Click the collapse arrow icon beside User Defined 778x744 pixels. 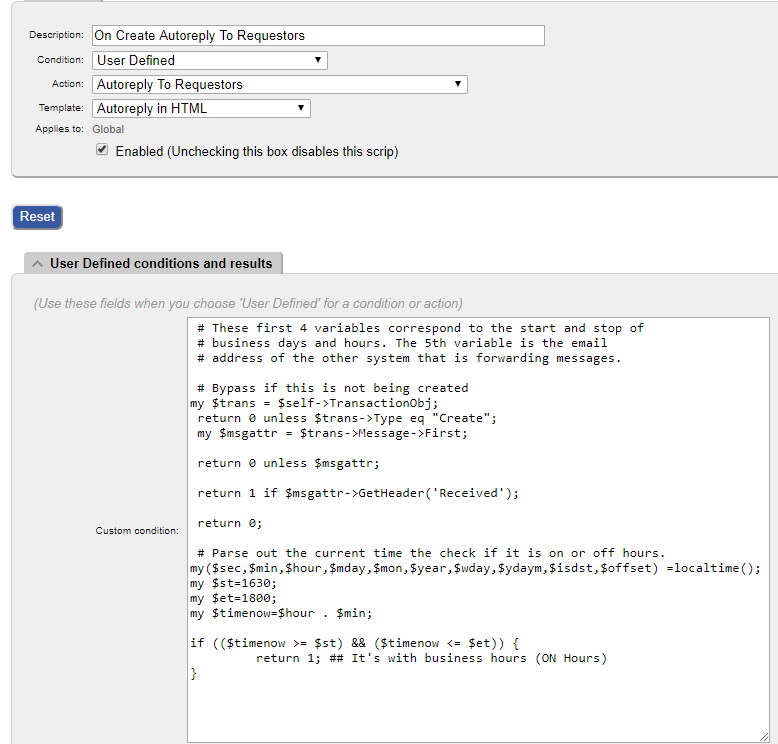coord(37,264)
